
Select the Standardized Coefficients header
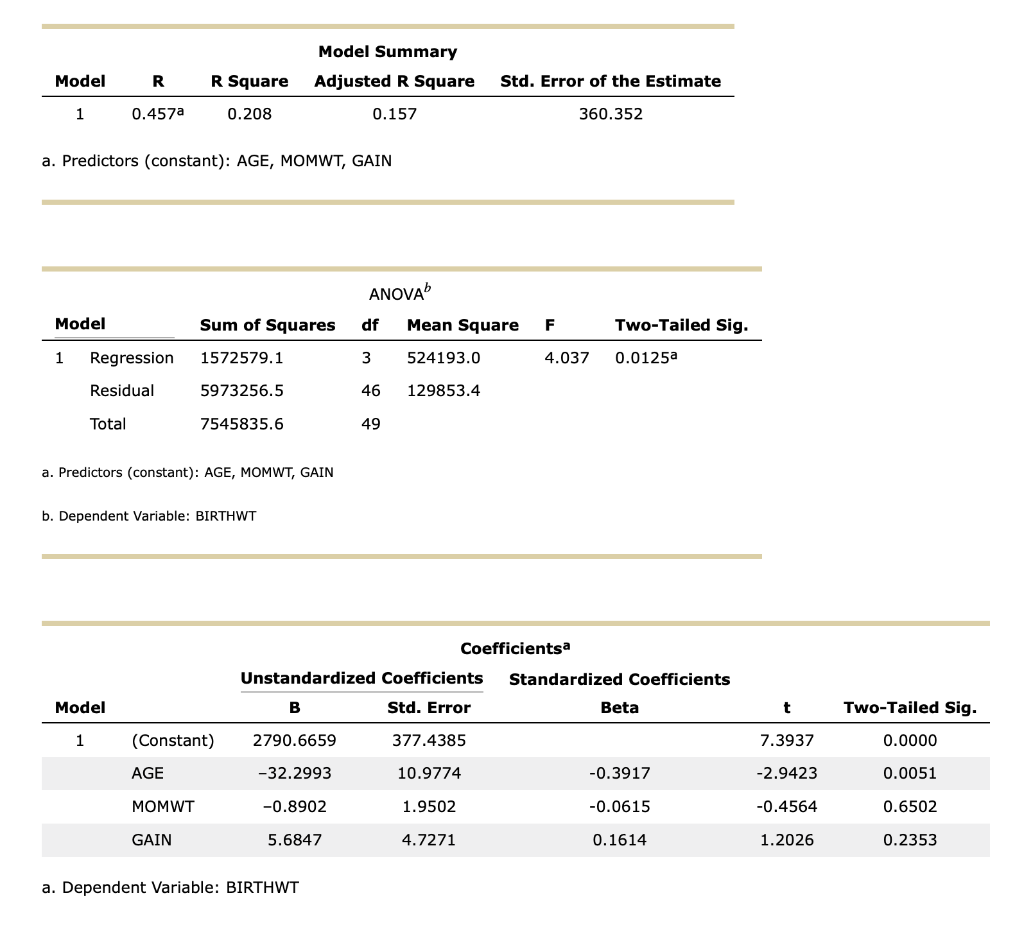619,678
